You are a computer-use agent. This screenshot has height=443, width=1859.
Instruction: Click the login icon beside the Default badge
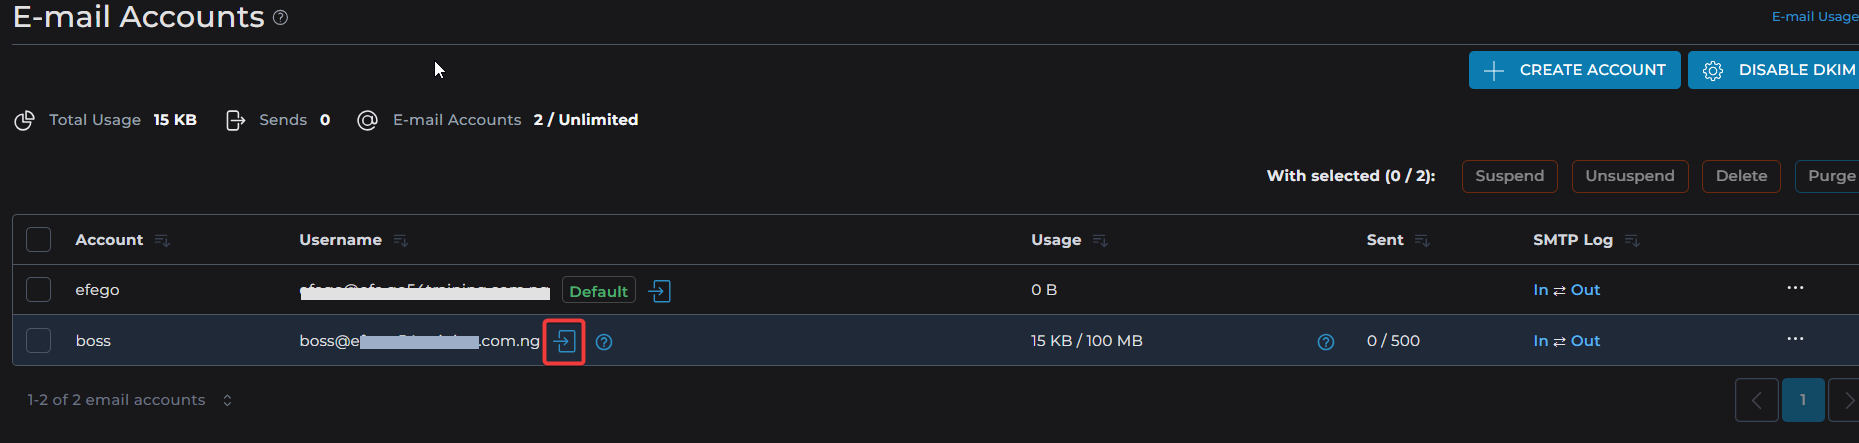[x=659, y=291]
